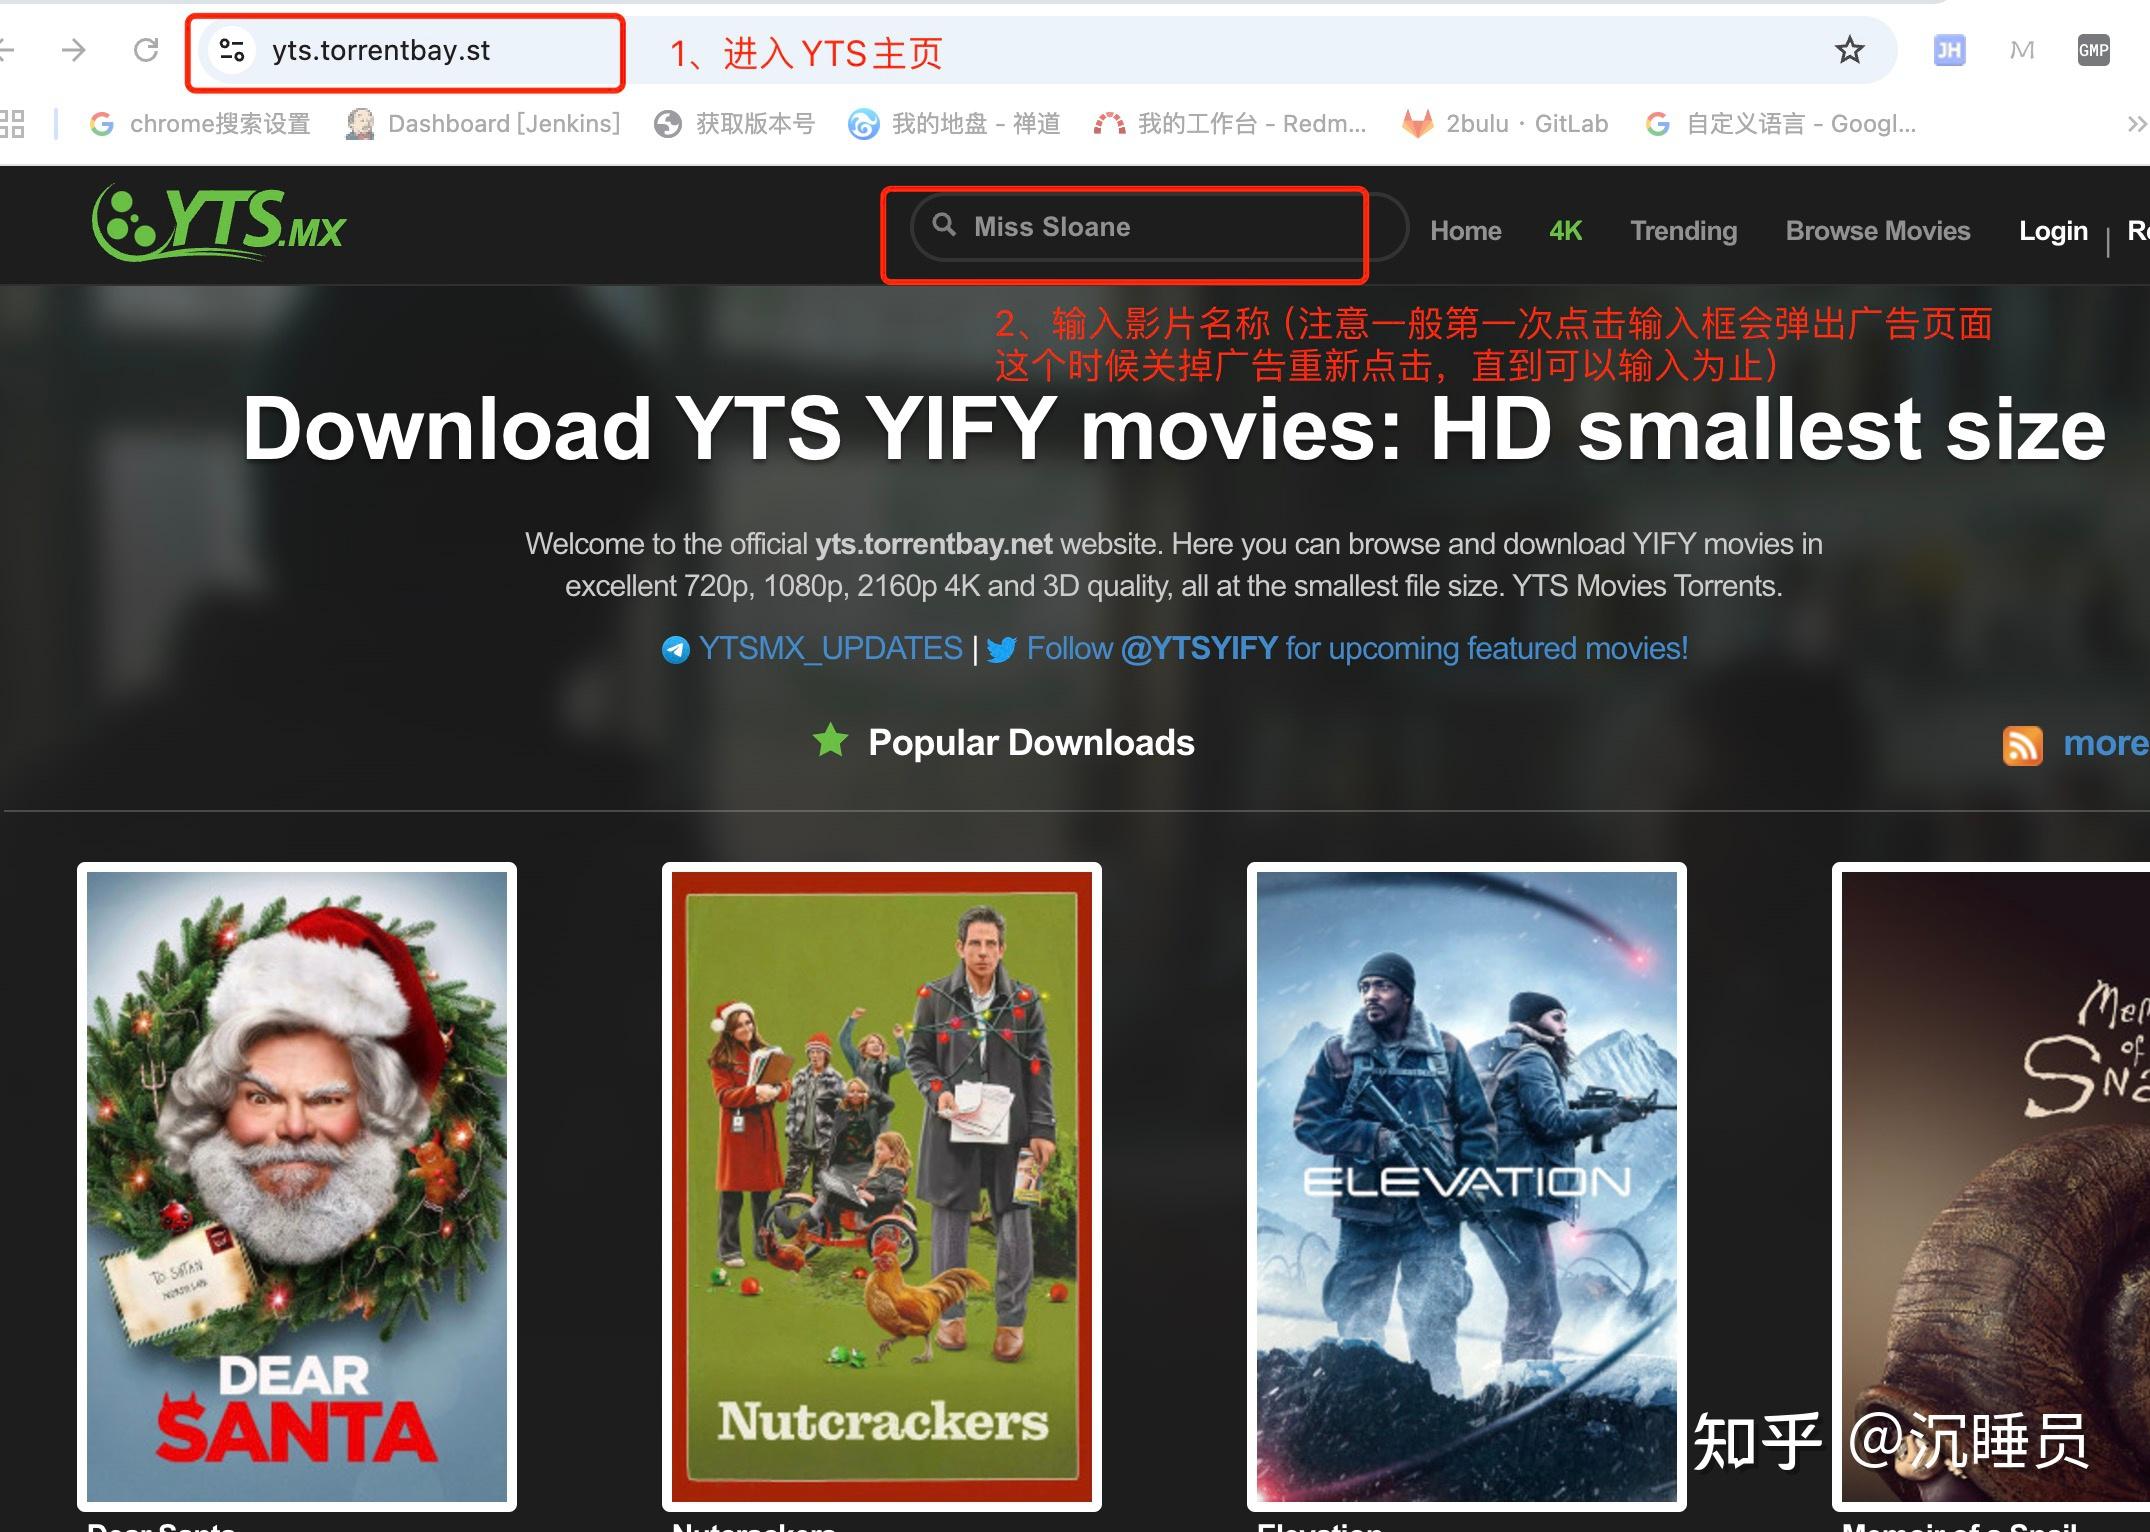Go to the Home menu item
The height and width of the screenshot is (1532, 2150).
point(1465,231)
